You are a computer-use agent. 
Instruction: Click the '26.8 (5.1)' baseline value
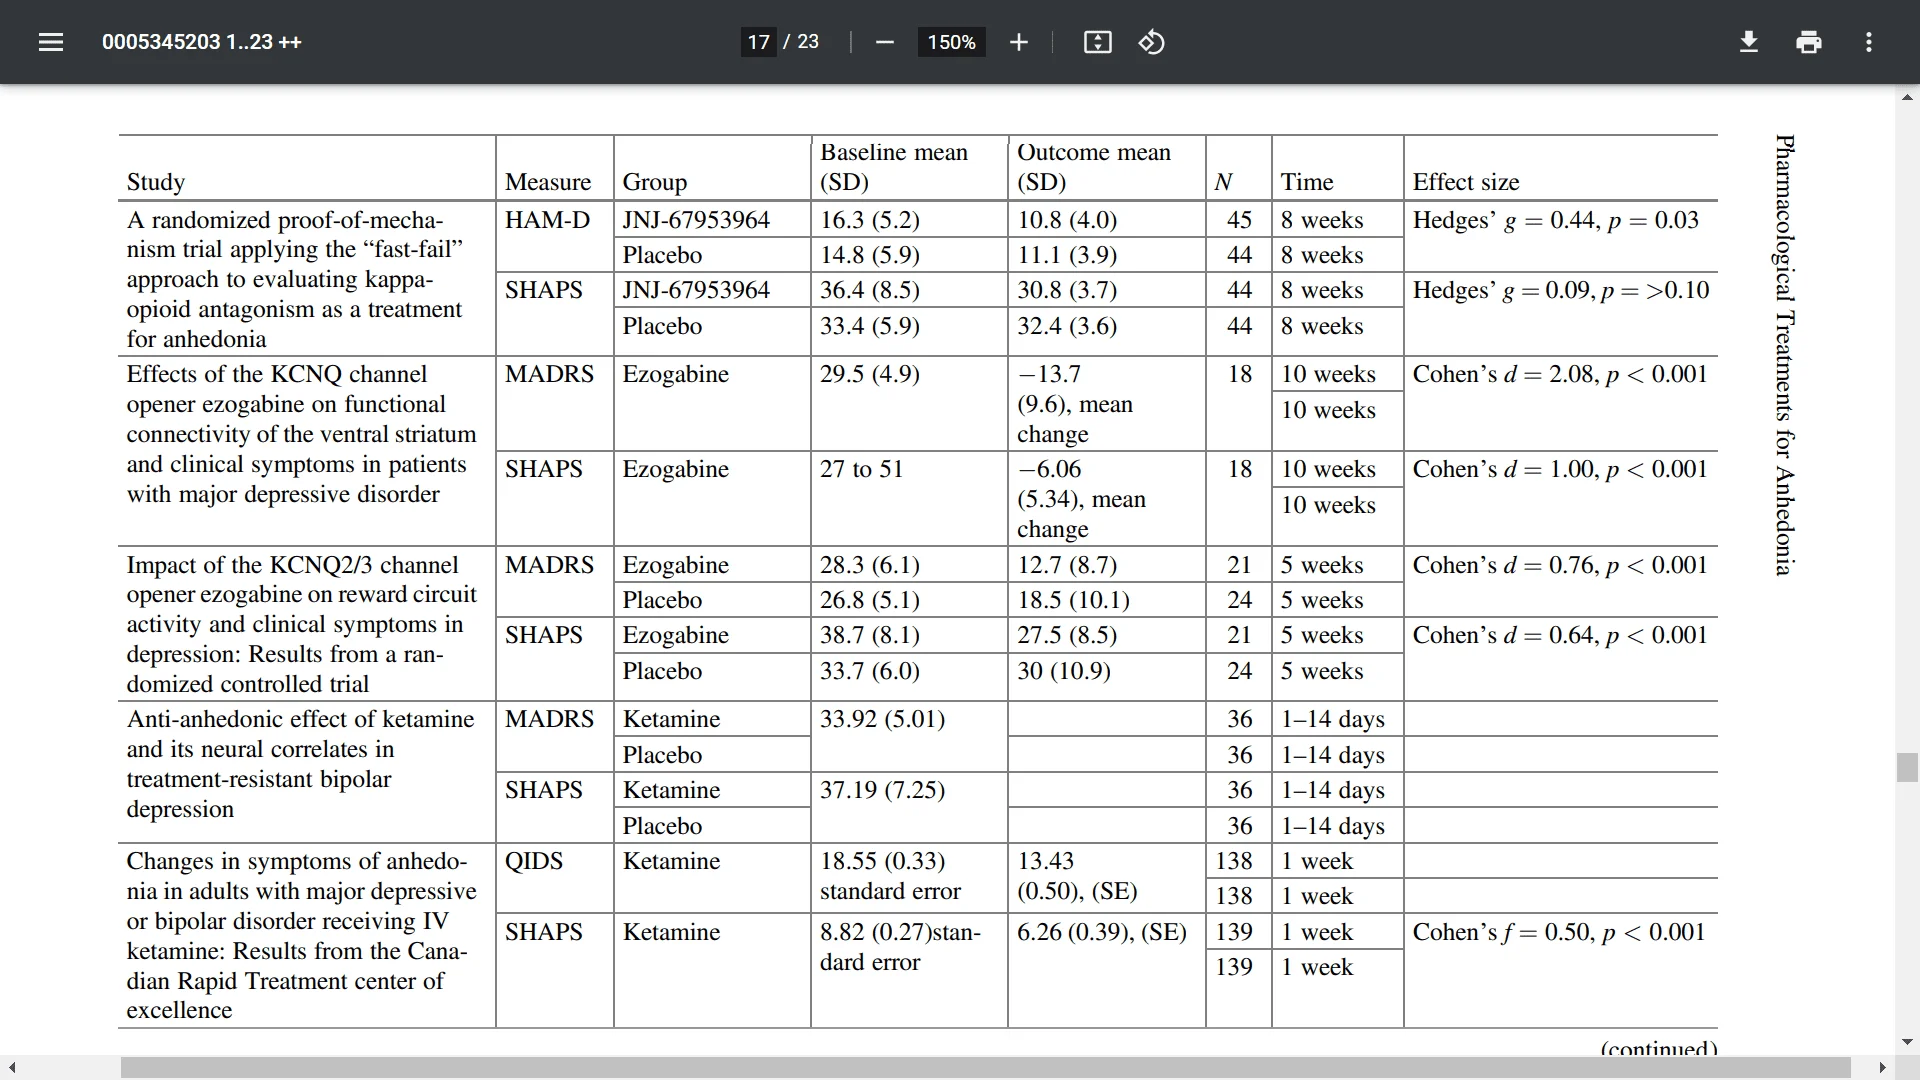coord(870,600)
